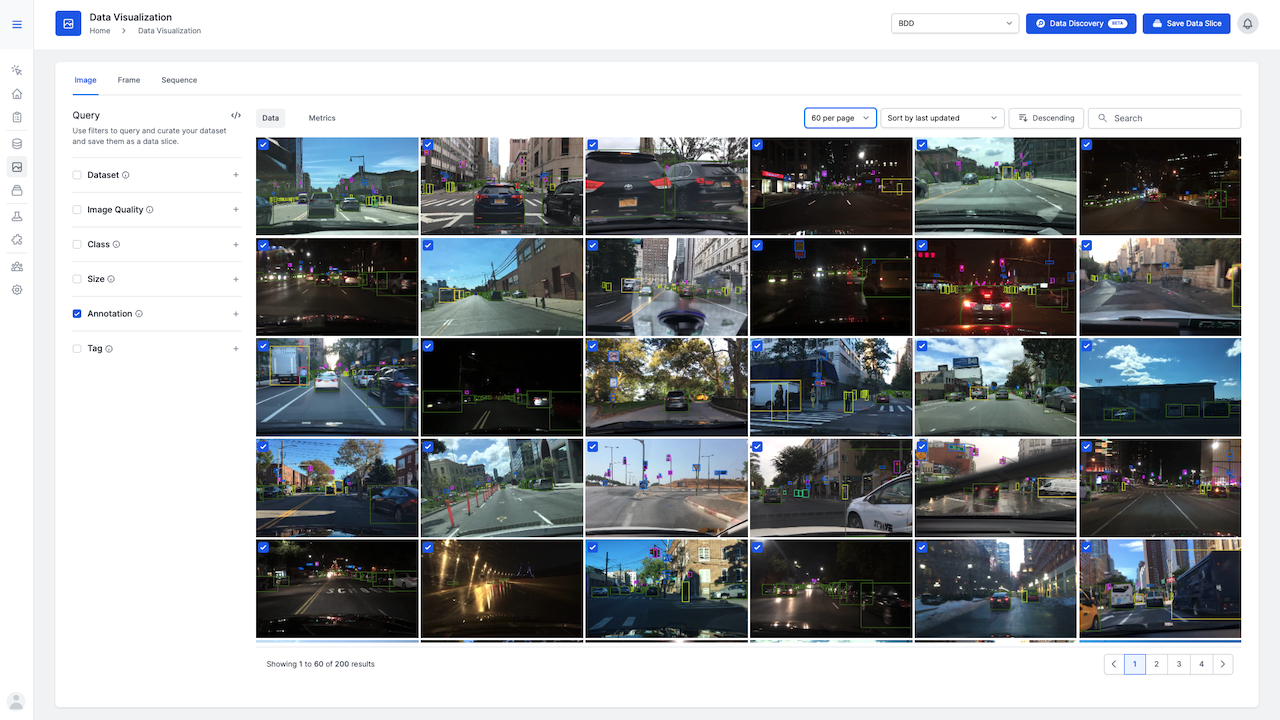
Task: Open the clipboard icon in the sidebar
Action: (17, 118)
